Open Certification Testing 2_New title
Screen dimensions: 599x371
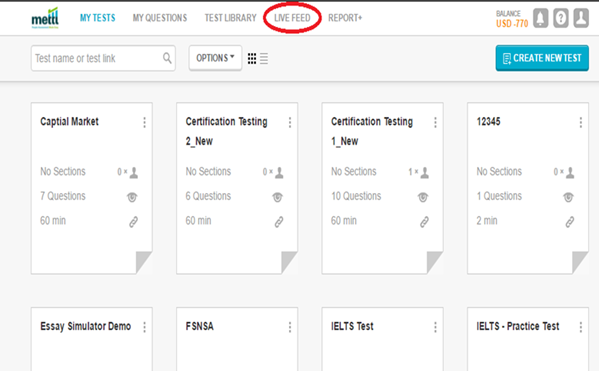(x=226, y=131)
